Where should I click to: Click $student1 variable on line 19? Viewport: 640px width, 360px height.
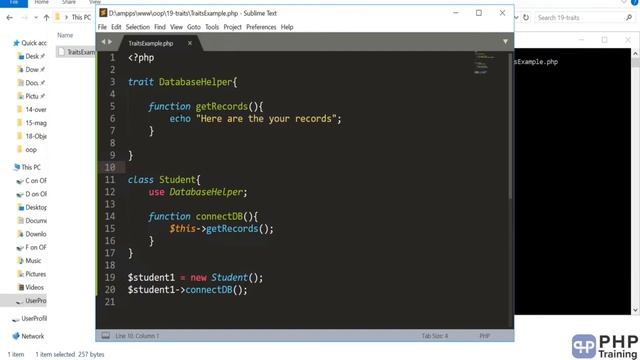(x=151, y=278)
